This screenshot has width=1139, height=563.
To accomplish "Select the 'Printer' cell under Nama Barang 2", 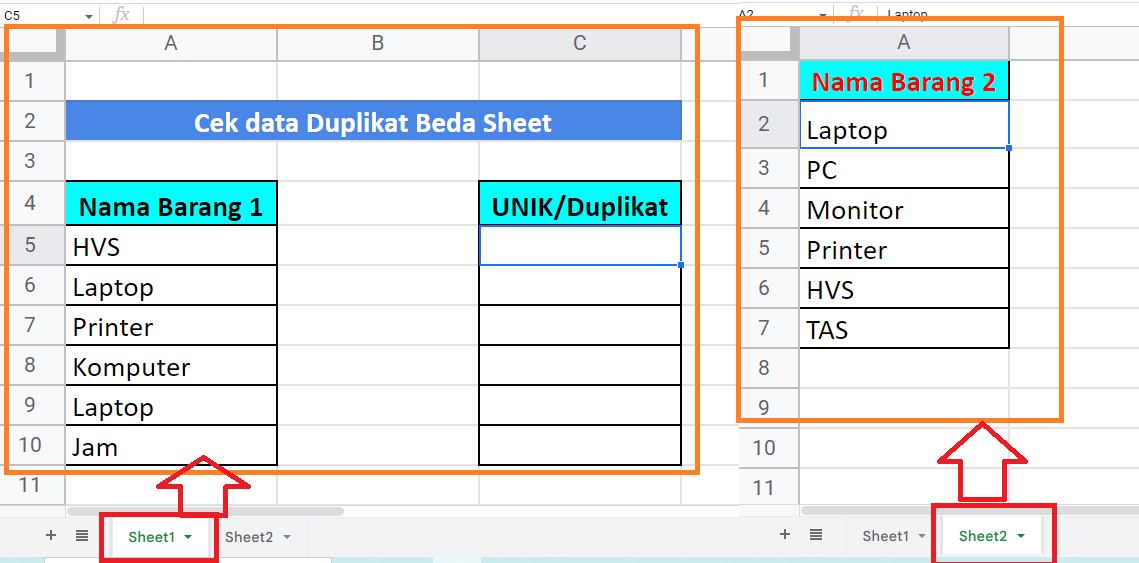I will pos(904,248).
